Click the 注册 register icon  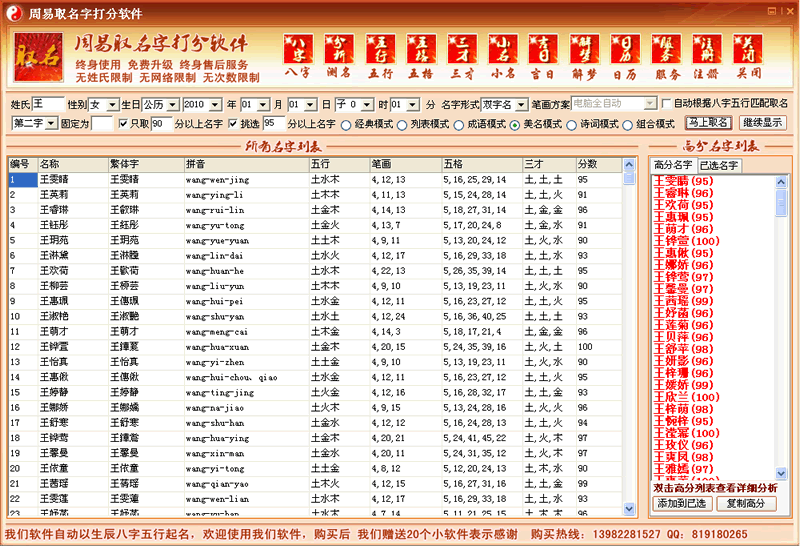click(x=706, y=56)
